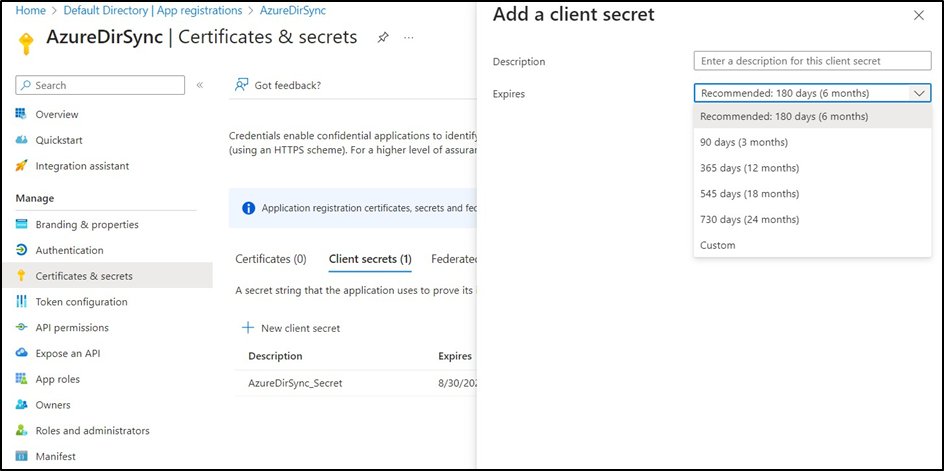Screen dimensions: 944x471
Task: Click the API permissions icon
Action: coord(21,328)
